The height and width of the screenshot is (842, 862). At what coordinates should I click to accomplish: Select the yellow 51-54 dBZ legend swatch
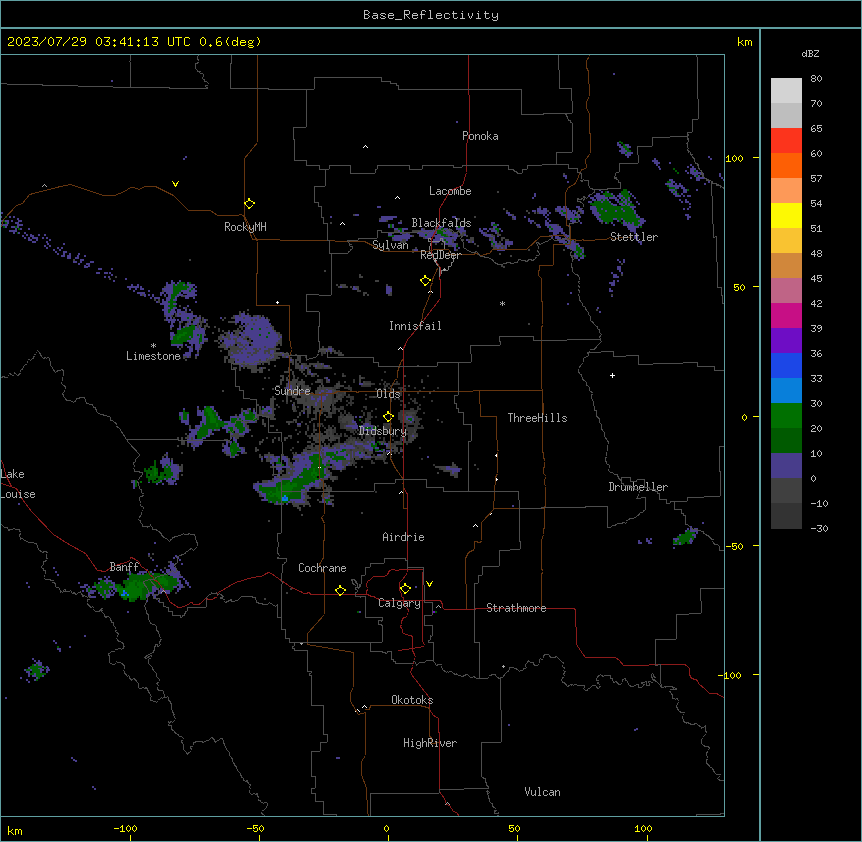coord(786,215)
